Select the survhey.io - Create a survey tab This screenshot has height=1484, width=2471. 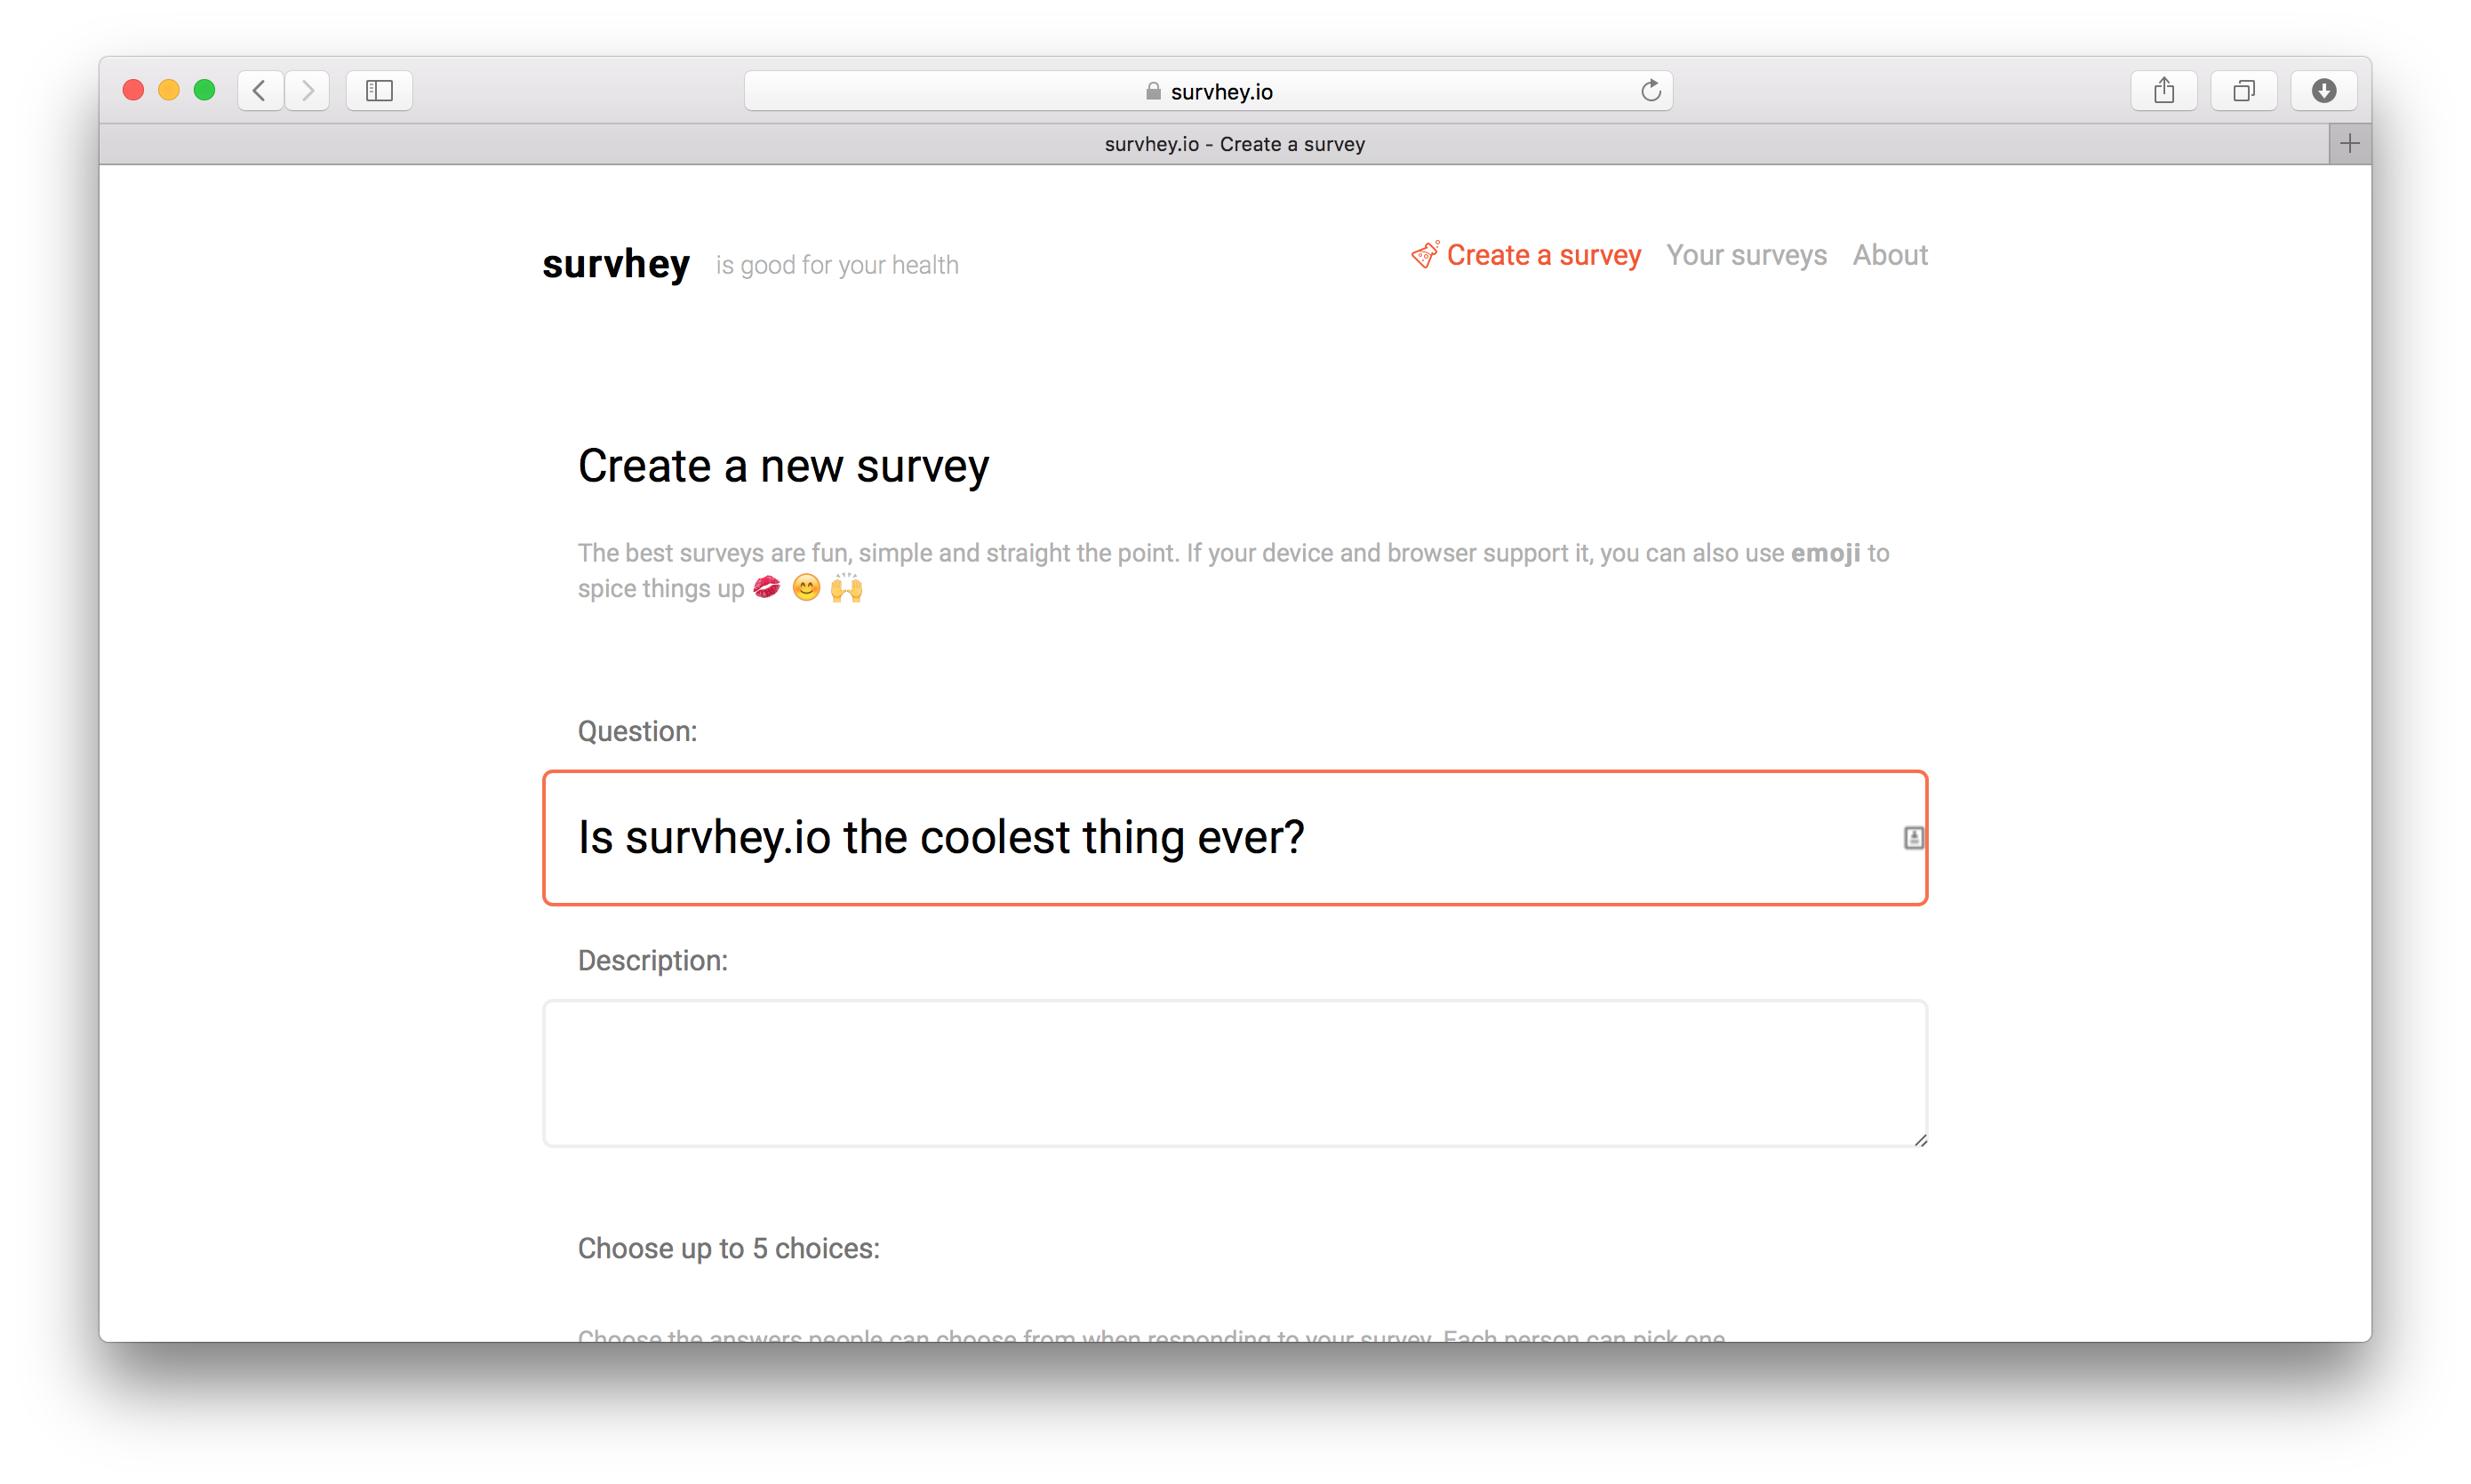(1233, 143)
